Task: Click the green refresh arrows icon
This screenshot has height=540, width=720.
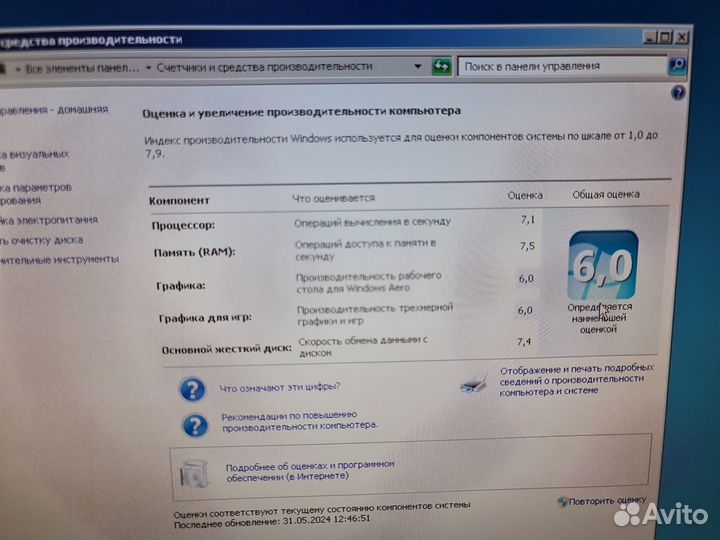Action: [x=442, y=67]
